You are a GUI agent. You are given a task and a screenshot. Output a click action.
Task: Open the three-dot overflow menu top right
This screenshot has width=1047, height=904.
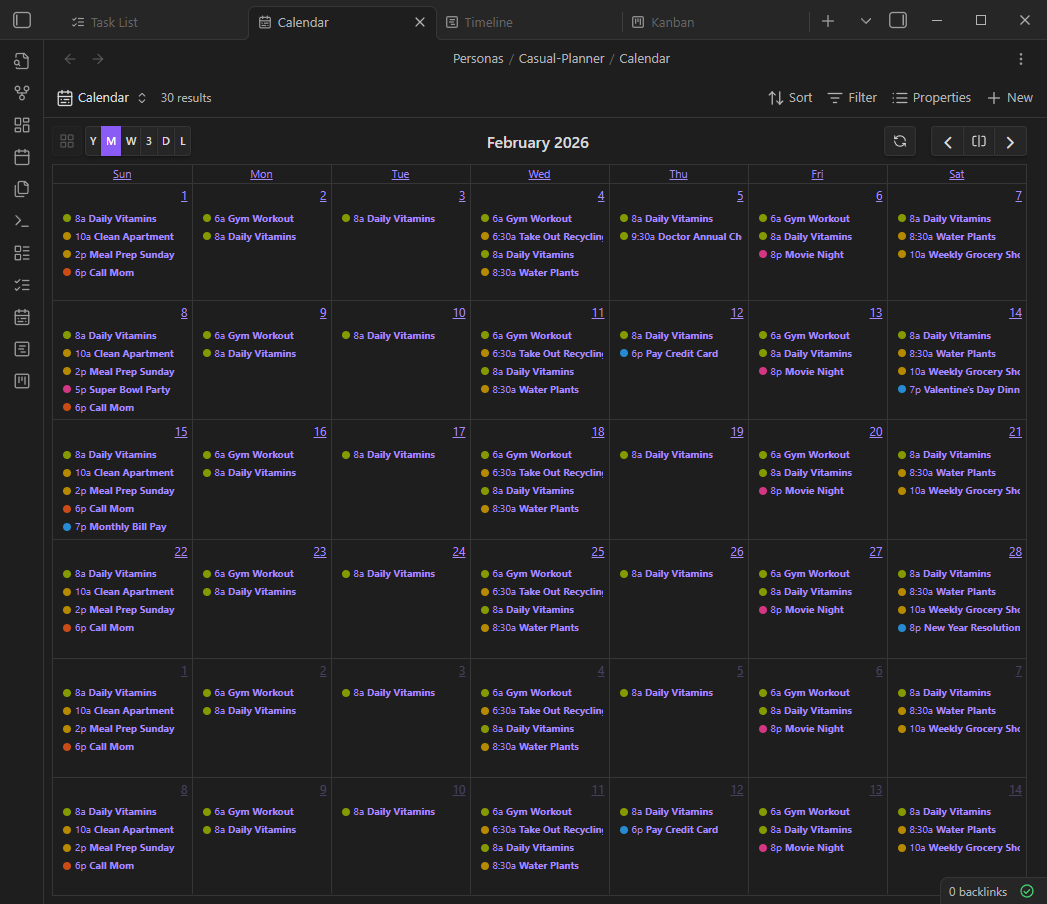[1021, 59]
